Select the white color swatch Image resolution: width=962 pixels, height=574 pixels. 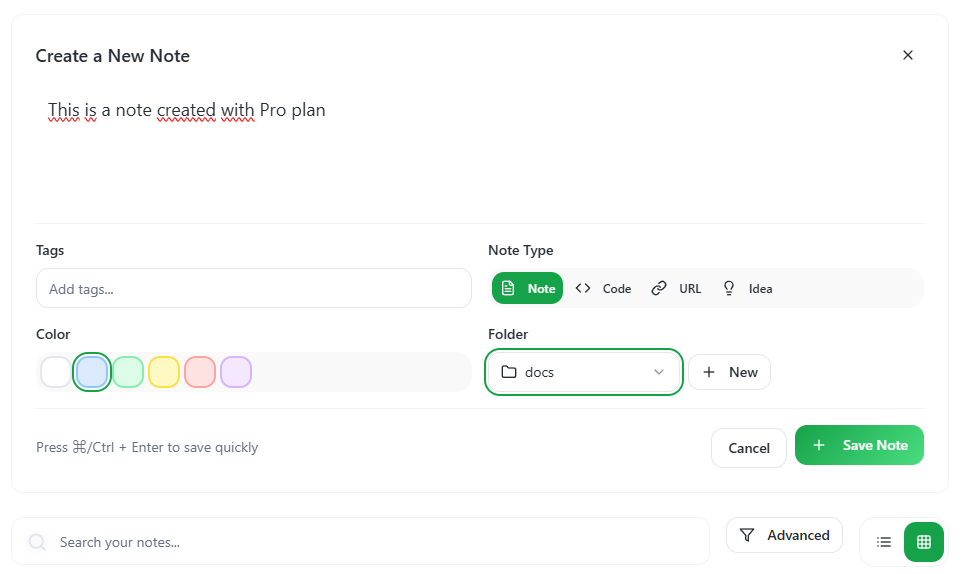[x=56, y=372]
